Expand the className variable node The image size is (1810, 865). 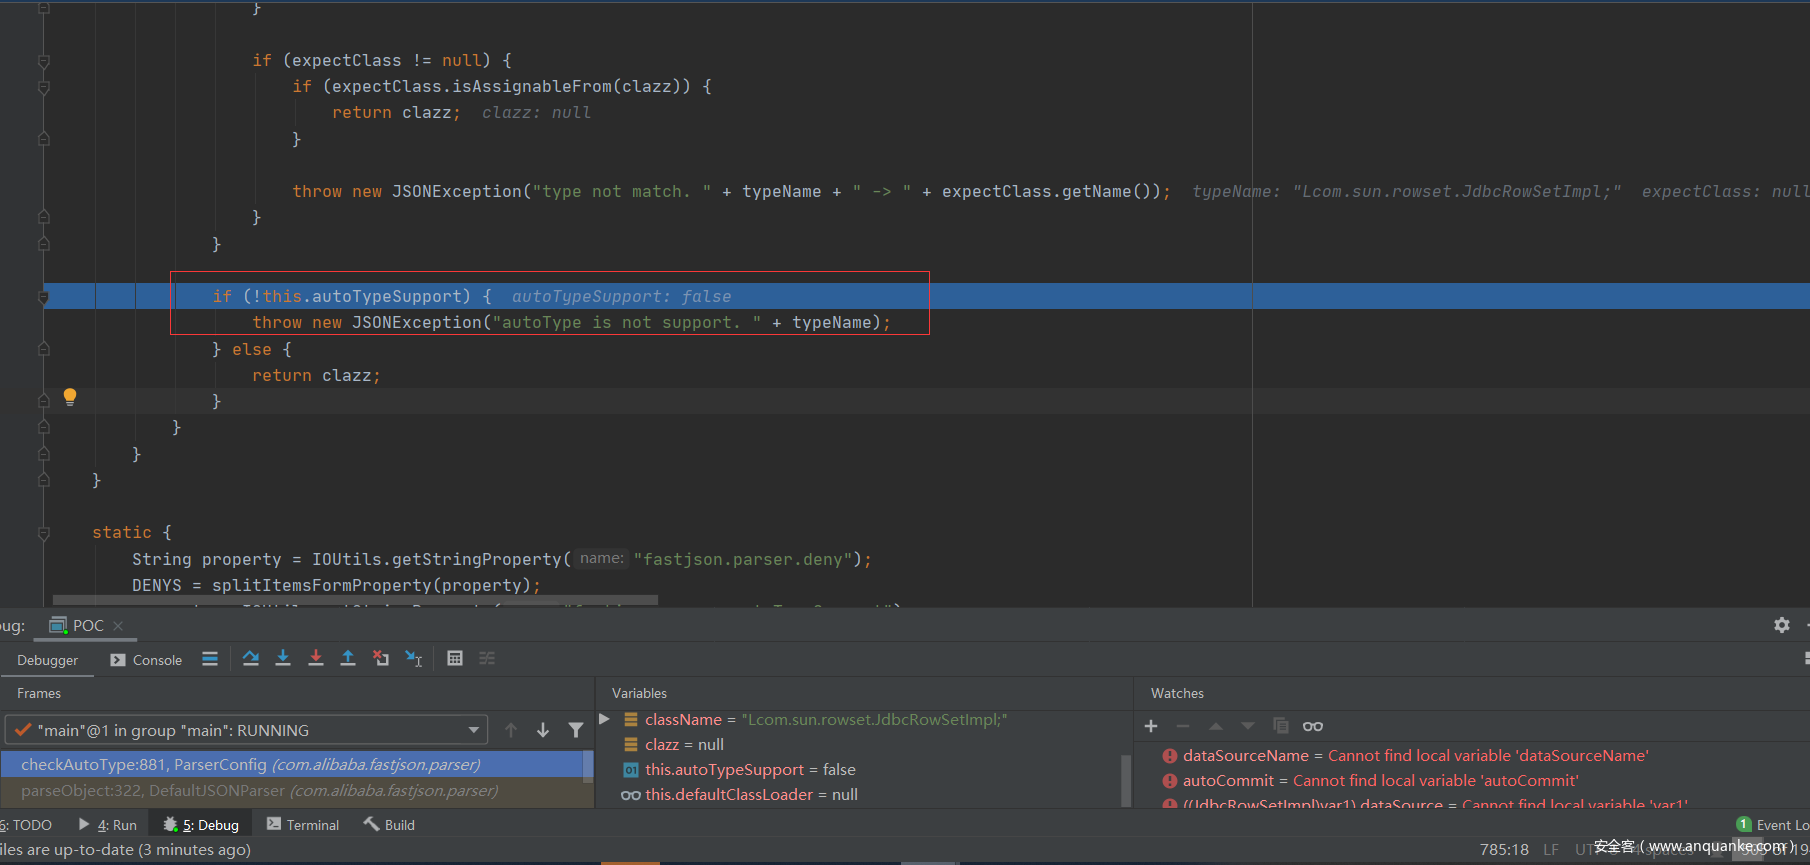click(x=604, y=719)
